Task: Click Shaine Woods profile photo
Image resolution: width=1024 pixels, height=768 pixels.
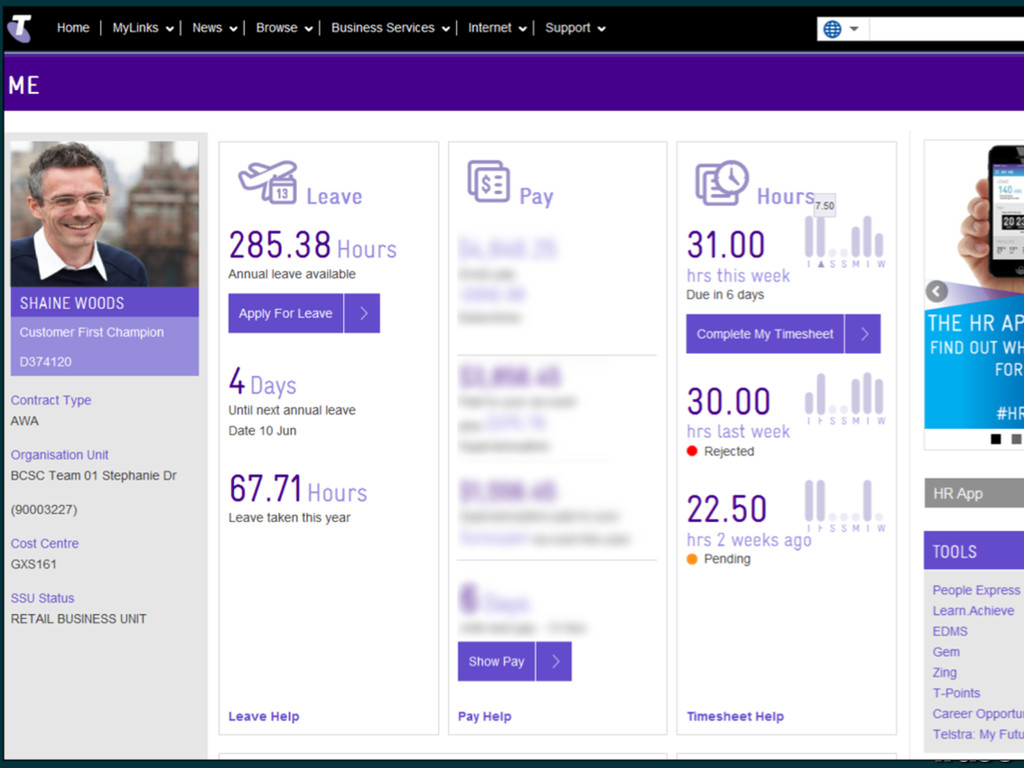Action: click(104, 214)
